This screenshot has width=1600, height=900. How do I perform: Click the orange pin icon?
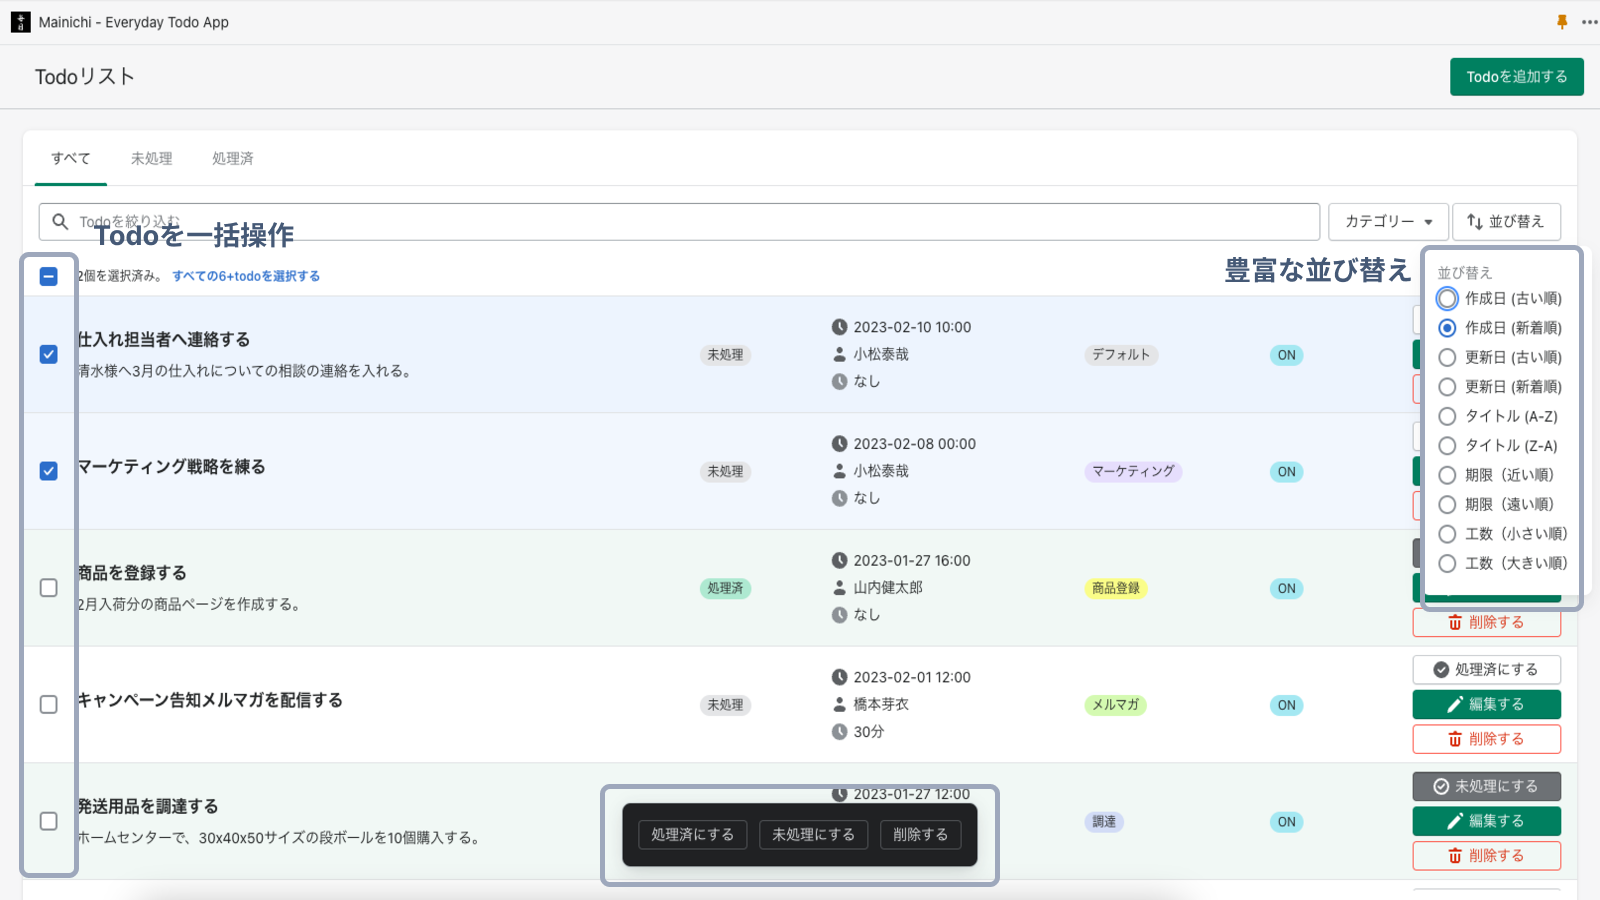(1562, 22)
